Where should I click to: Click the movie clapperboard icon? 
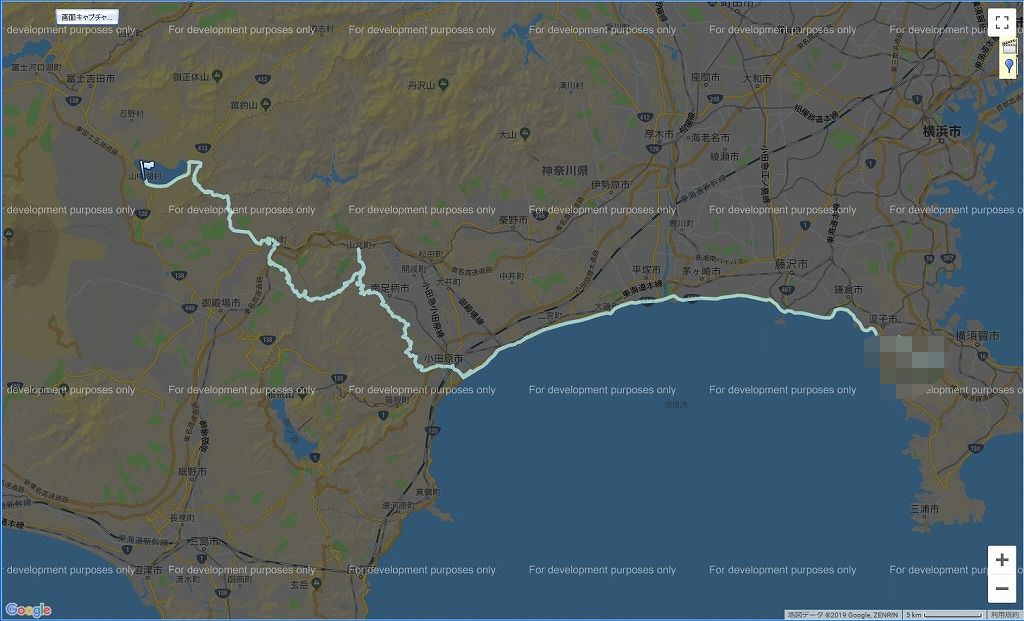coord(1009,47)
